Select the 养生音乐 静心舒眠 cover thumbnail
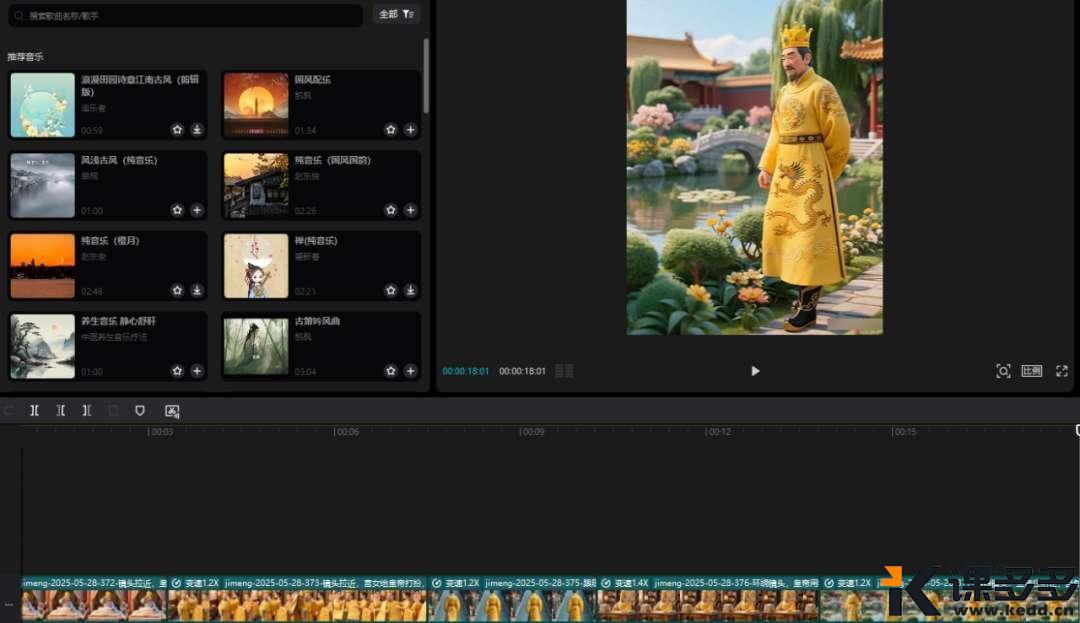The height and width of the screenshot is (623, 1080). click(43, 347)
